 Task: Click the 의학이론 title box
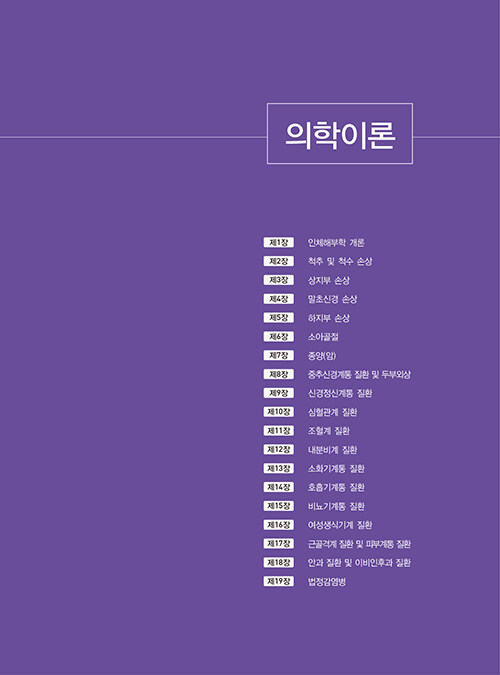[x=340, y=133]
